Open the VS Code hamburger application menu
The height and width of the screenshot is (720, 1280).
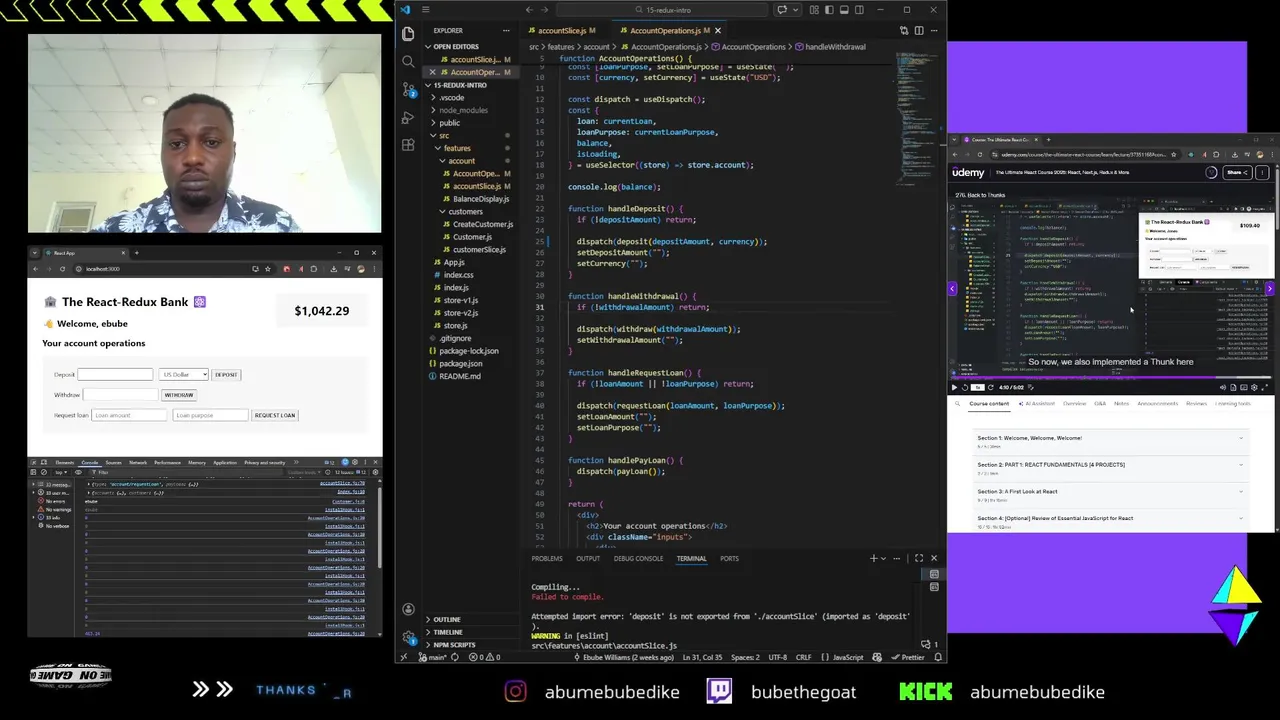[425, 10]
